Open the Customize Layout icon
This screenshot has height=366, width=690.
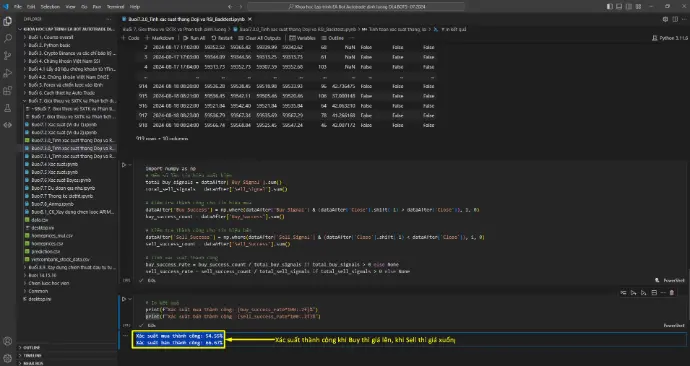tap(639, 7)
